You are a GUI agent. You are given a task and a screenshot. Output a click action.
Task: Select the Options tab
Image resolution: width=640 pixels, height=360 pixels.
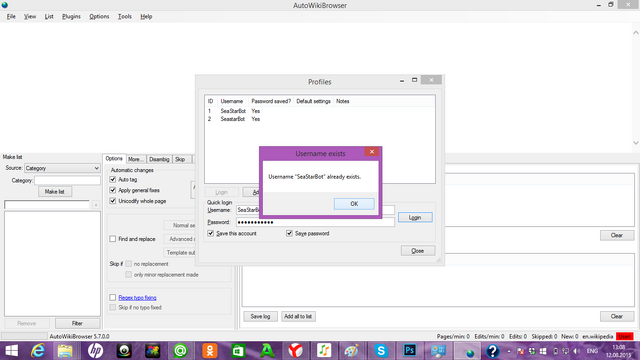[x=114, y=158]
